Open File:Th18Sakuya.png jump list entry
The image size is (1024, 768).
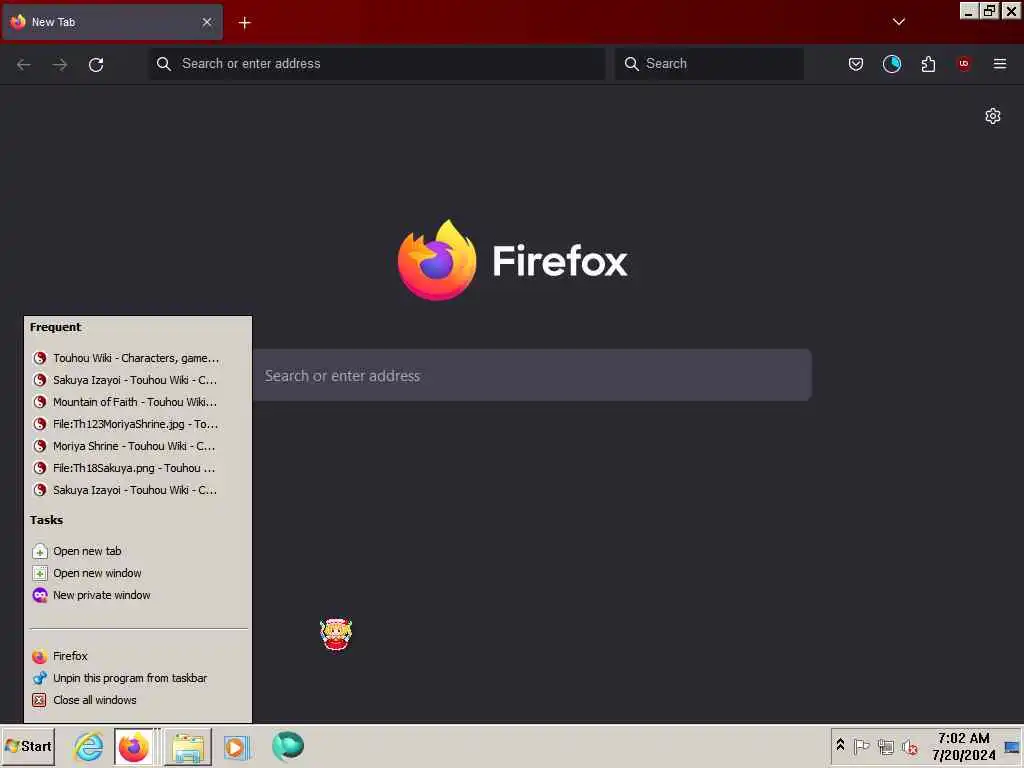click(x=137, y=468)
